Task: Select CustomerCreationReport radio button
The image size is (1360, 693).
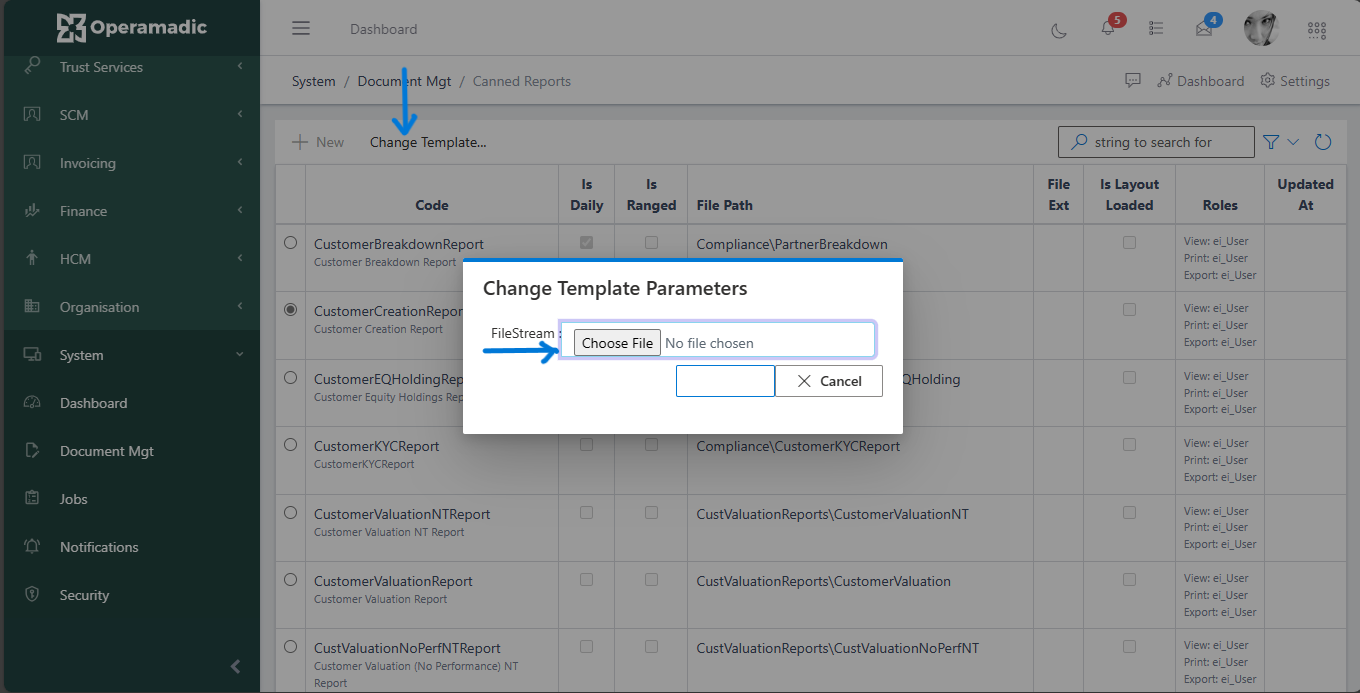Action: click(291, 310)
